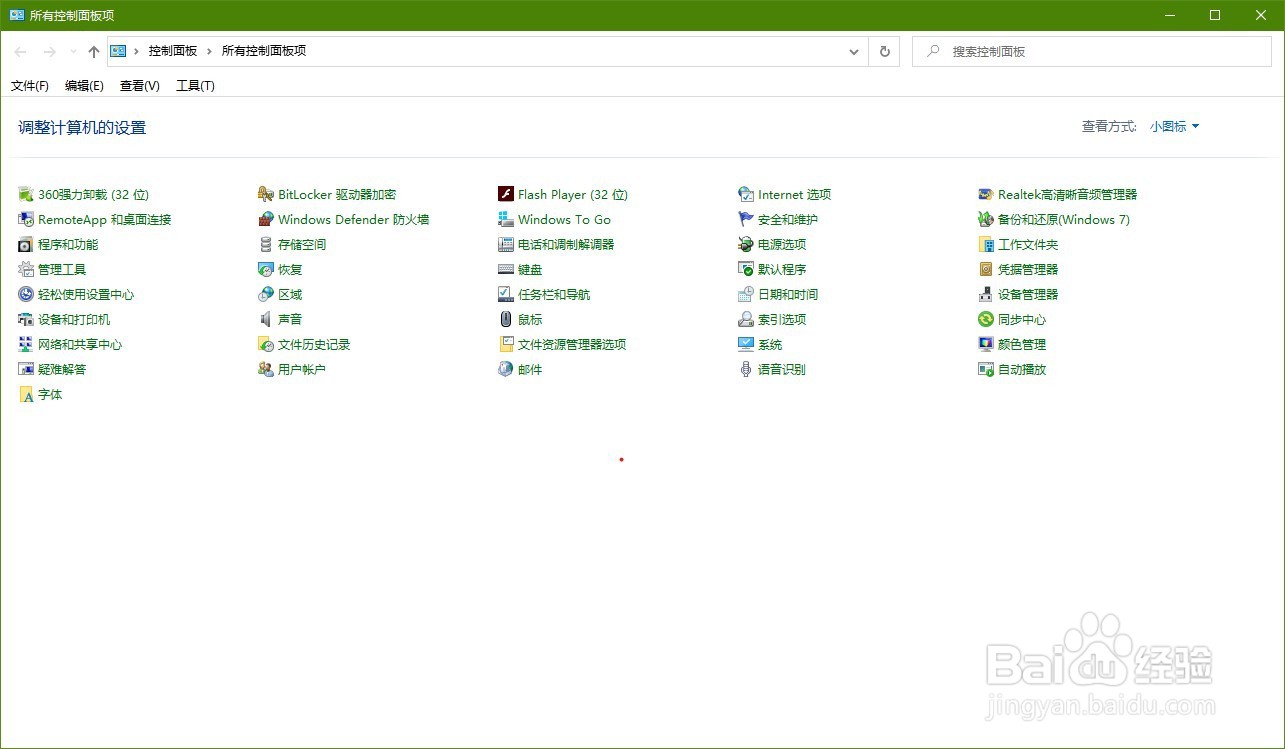Open Realtek高清晰音频管理器 link
The height and width of the screenshot is (749, 1285).
coord(1068,194)
